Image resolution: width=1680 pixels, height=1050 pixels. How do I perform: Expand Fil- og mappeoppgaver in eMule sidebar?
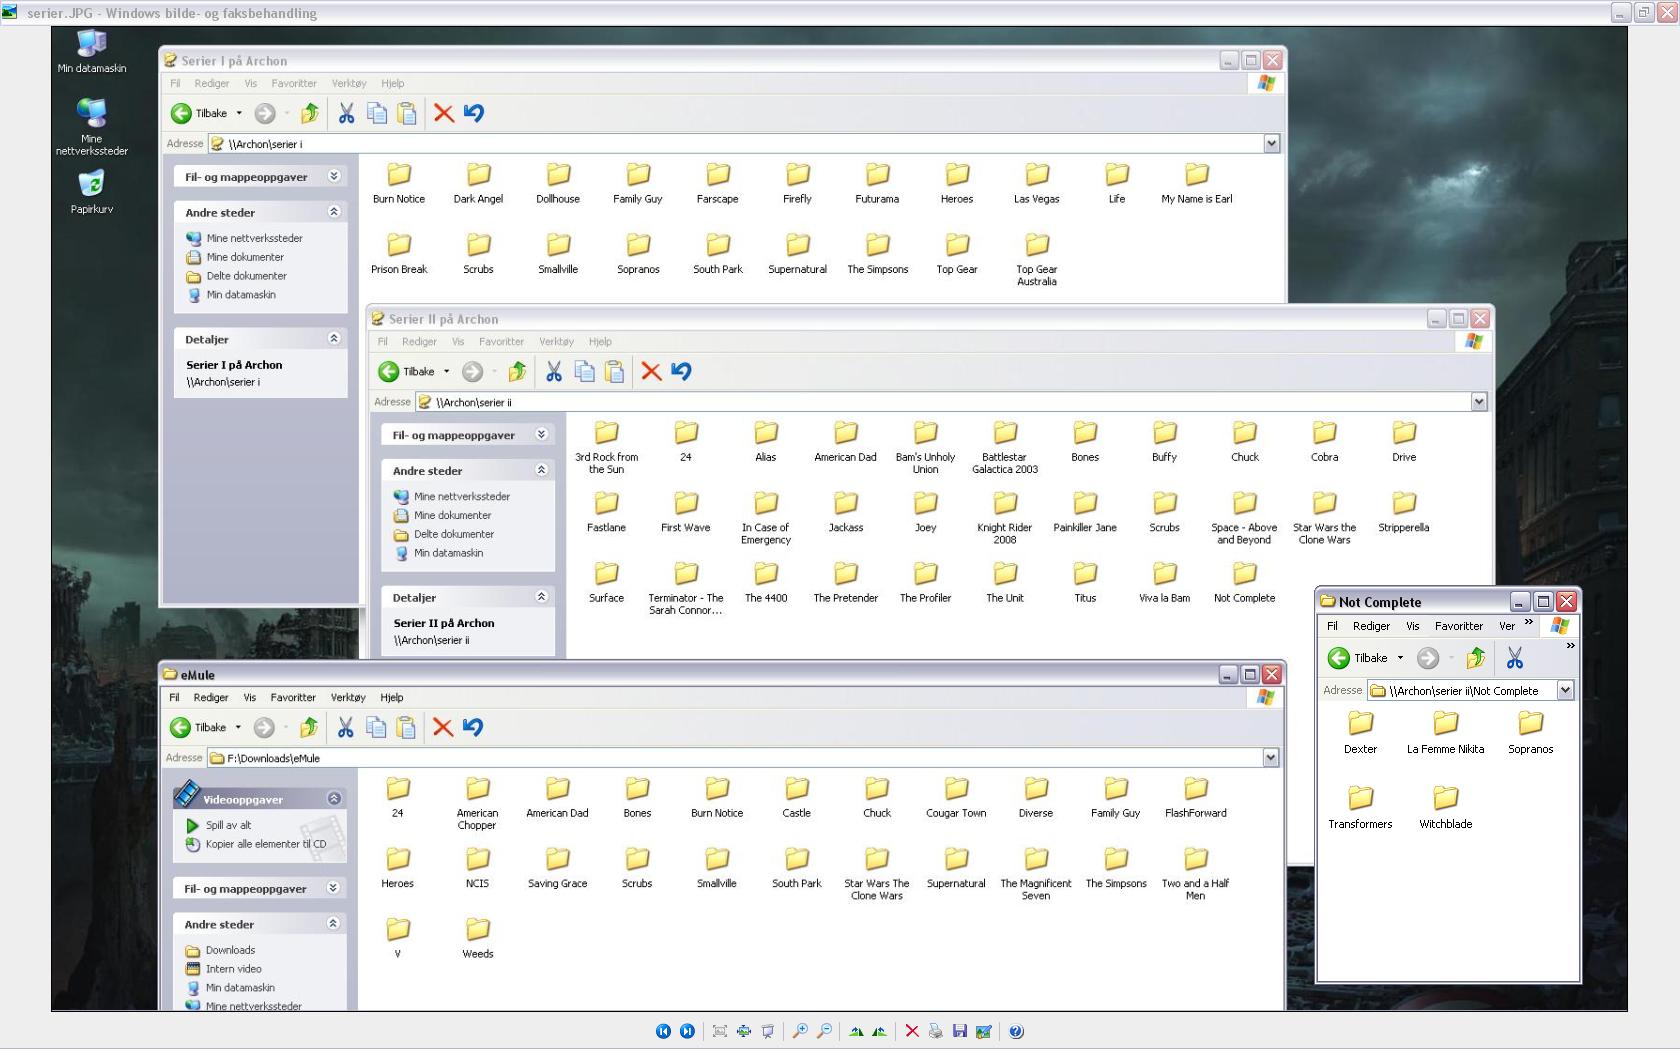pyautogui.click(x=334, y=887)
